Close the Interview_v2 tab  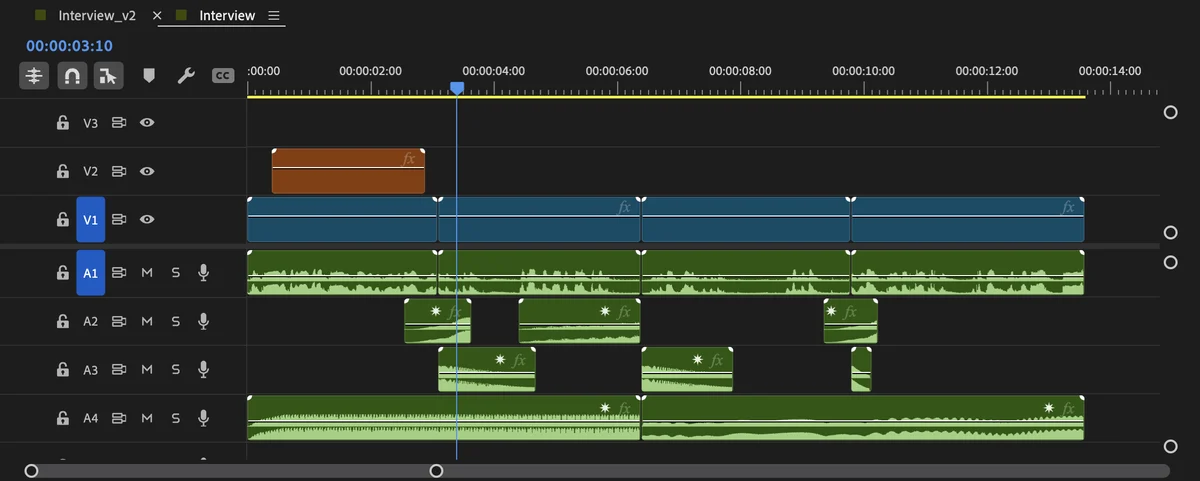click(x=157, y=16)
